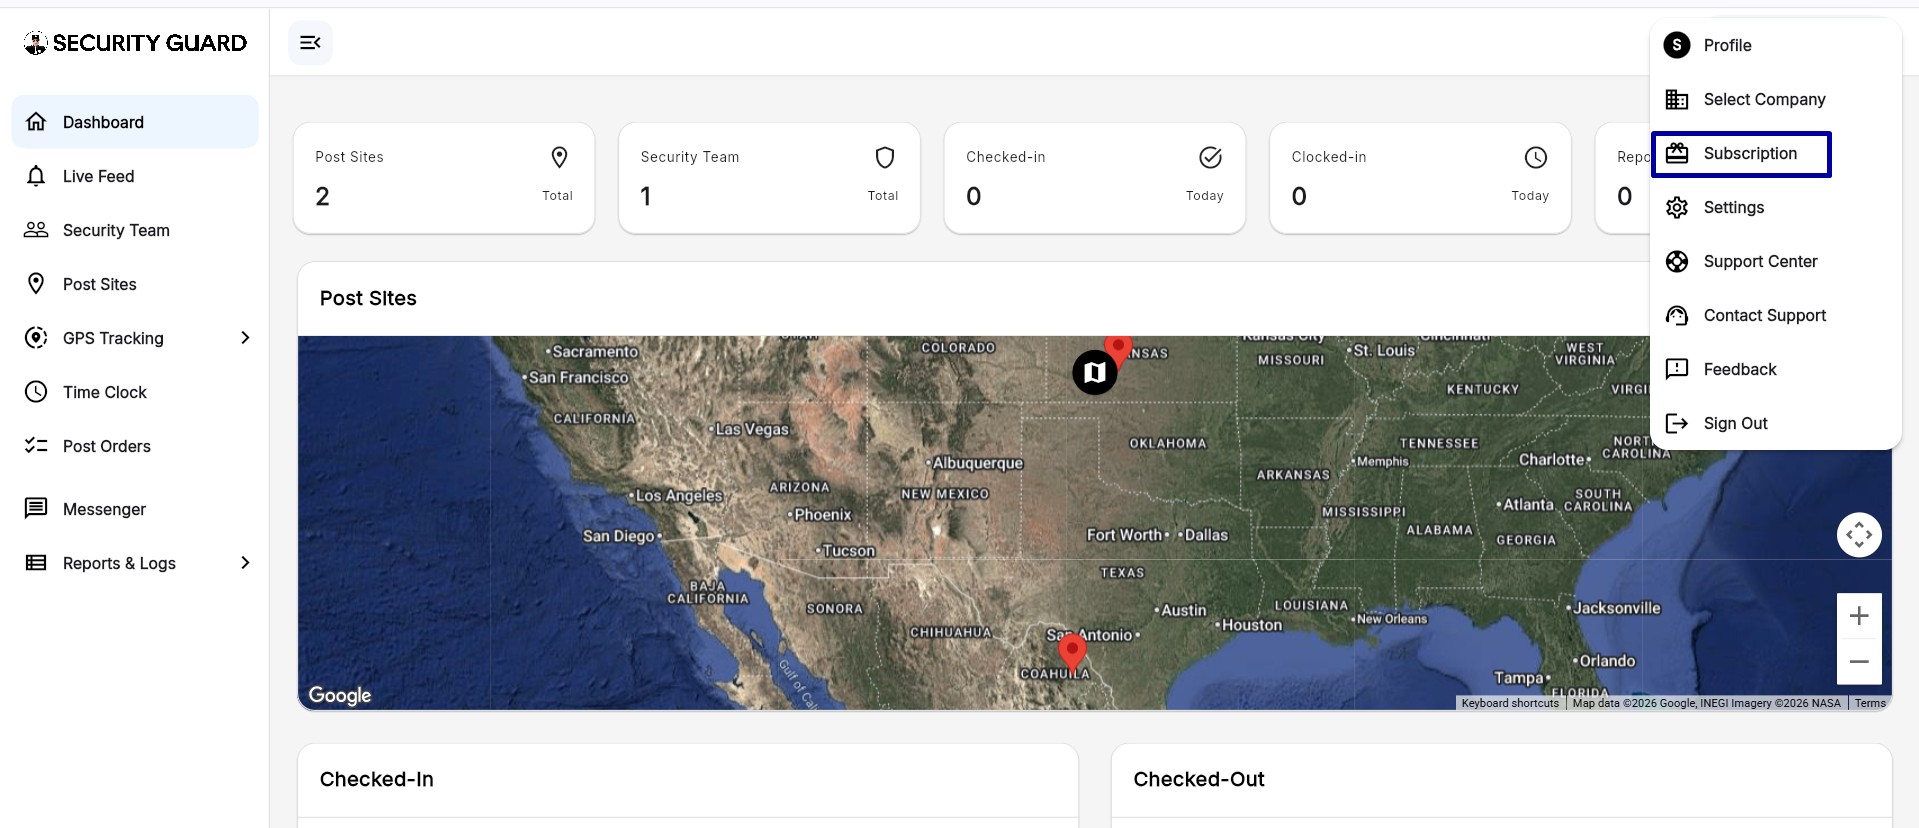Open the map camera controls button

[x=1859, y=535]
